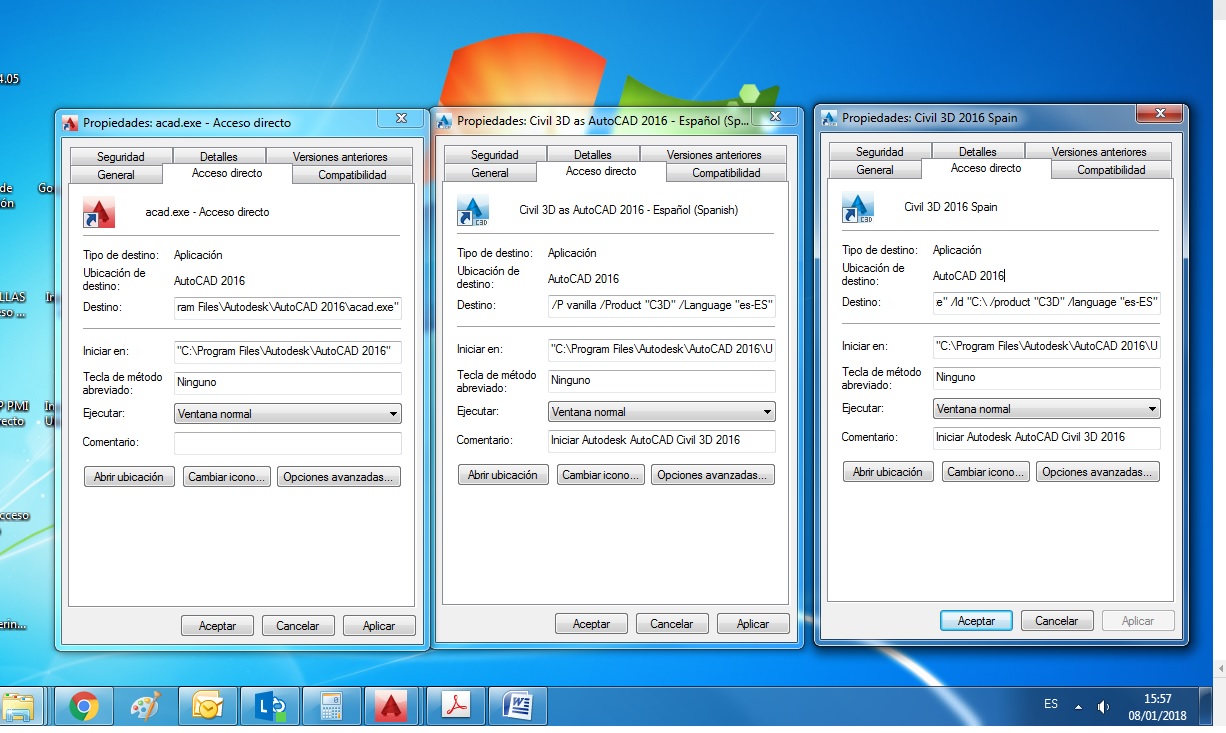Open Calculator from the taskbar
This screenshot has width=1226, height=733.
pyautogui.click(x=332, y=706)
